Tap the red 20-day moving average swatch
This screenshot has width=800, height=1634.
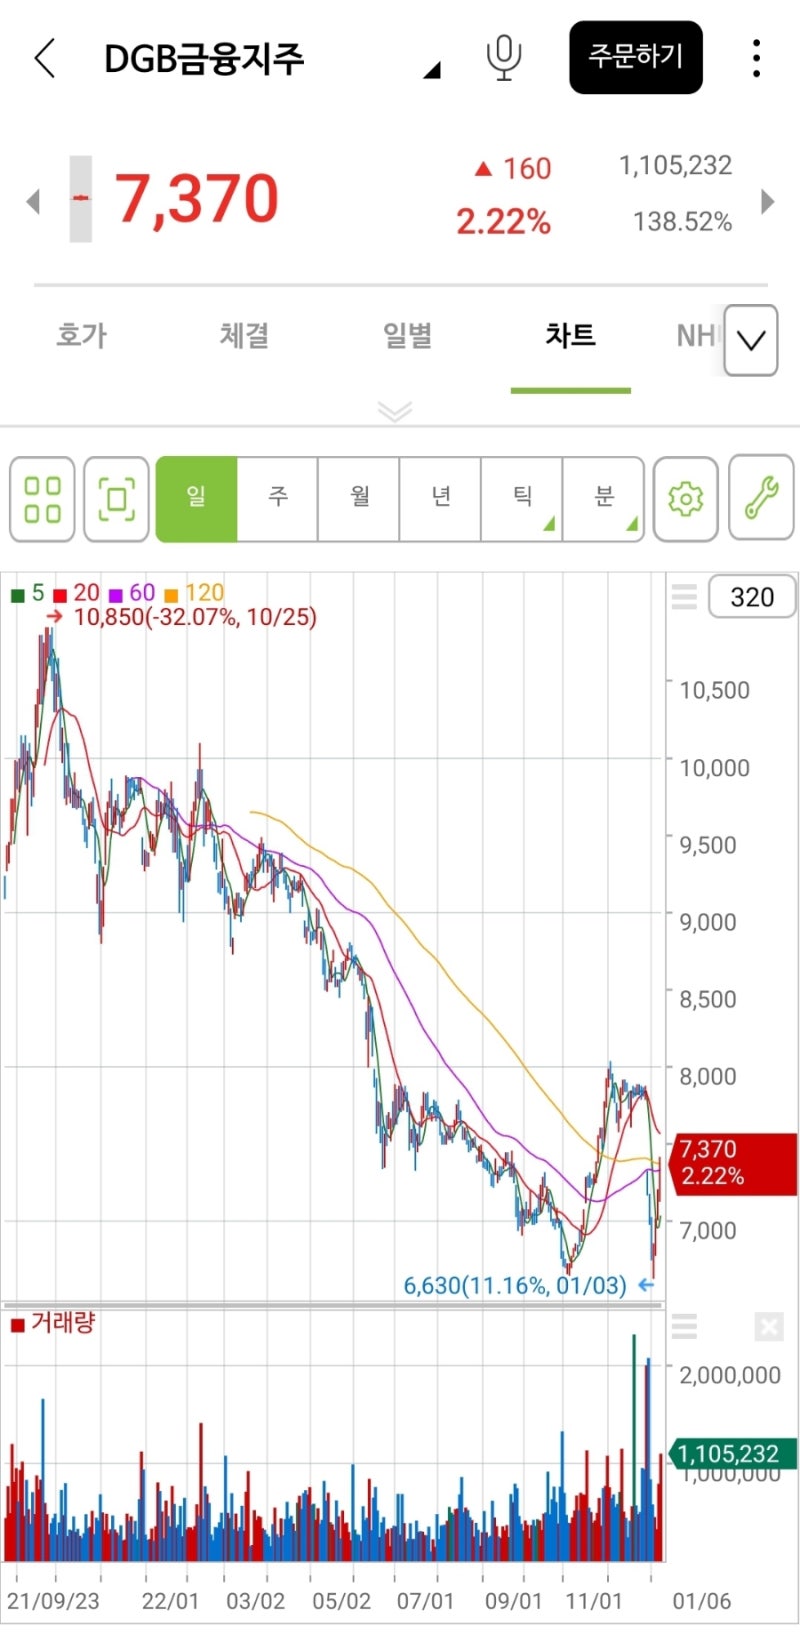pyautogui.click(x=60, y=595)
